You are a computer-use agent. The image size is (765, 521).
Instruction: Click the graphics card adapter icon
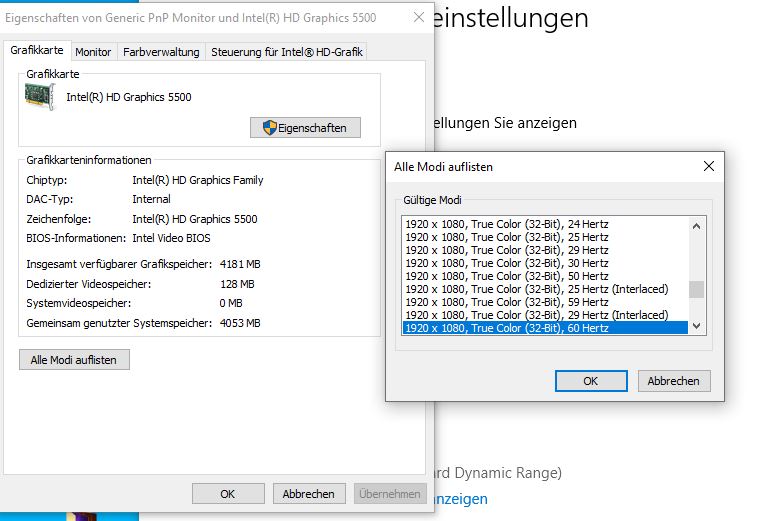[40, 96]
